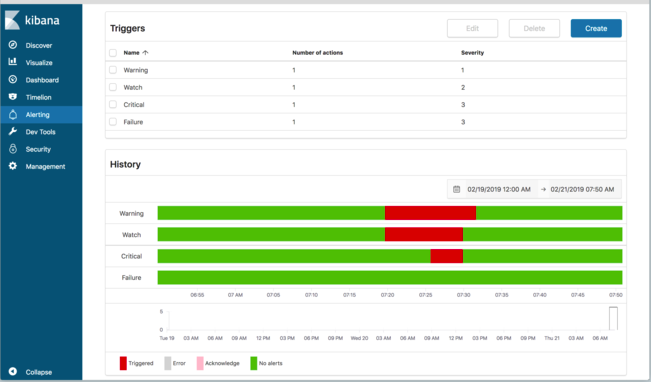Click the Watch name in triggers table
This screenshot has width=651, height=382.
pyautogui.click(x=133, y=88)
